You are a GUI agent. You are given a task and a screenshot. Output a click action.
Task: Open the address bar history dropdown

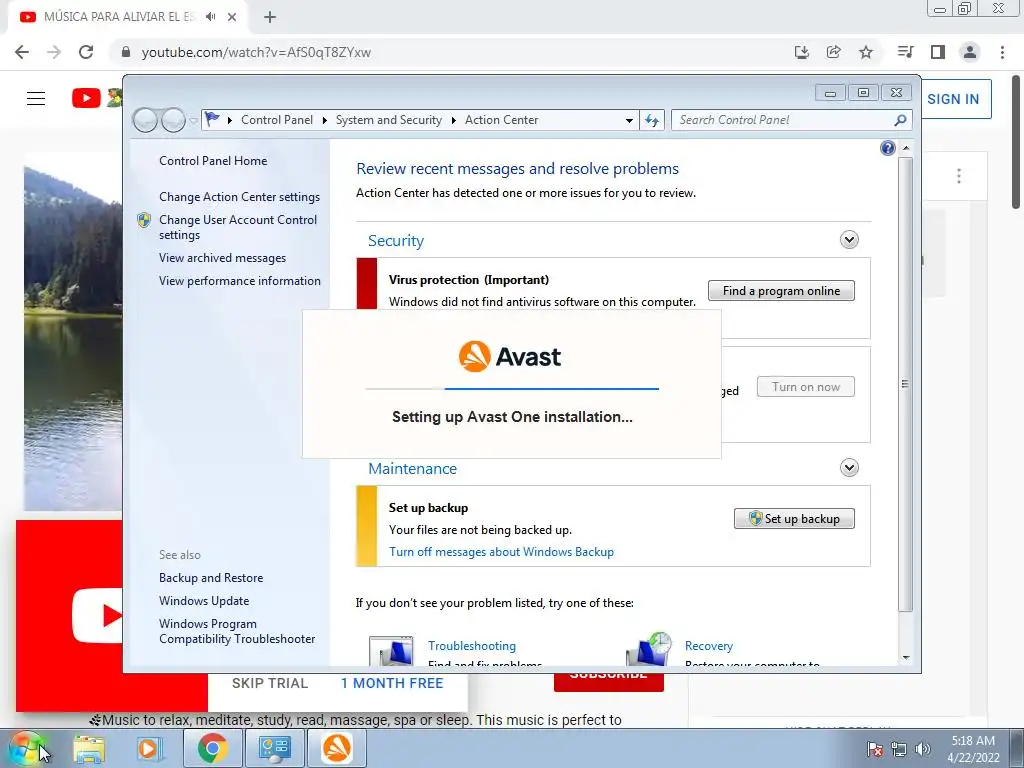[x=629, y=120]
